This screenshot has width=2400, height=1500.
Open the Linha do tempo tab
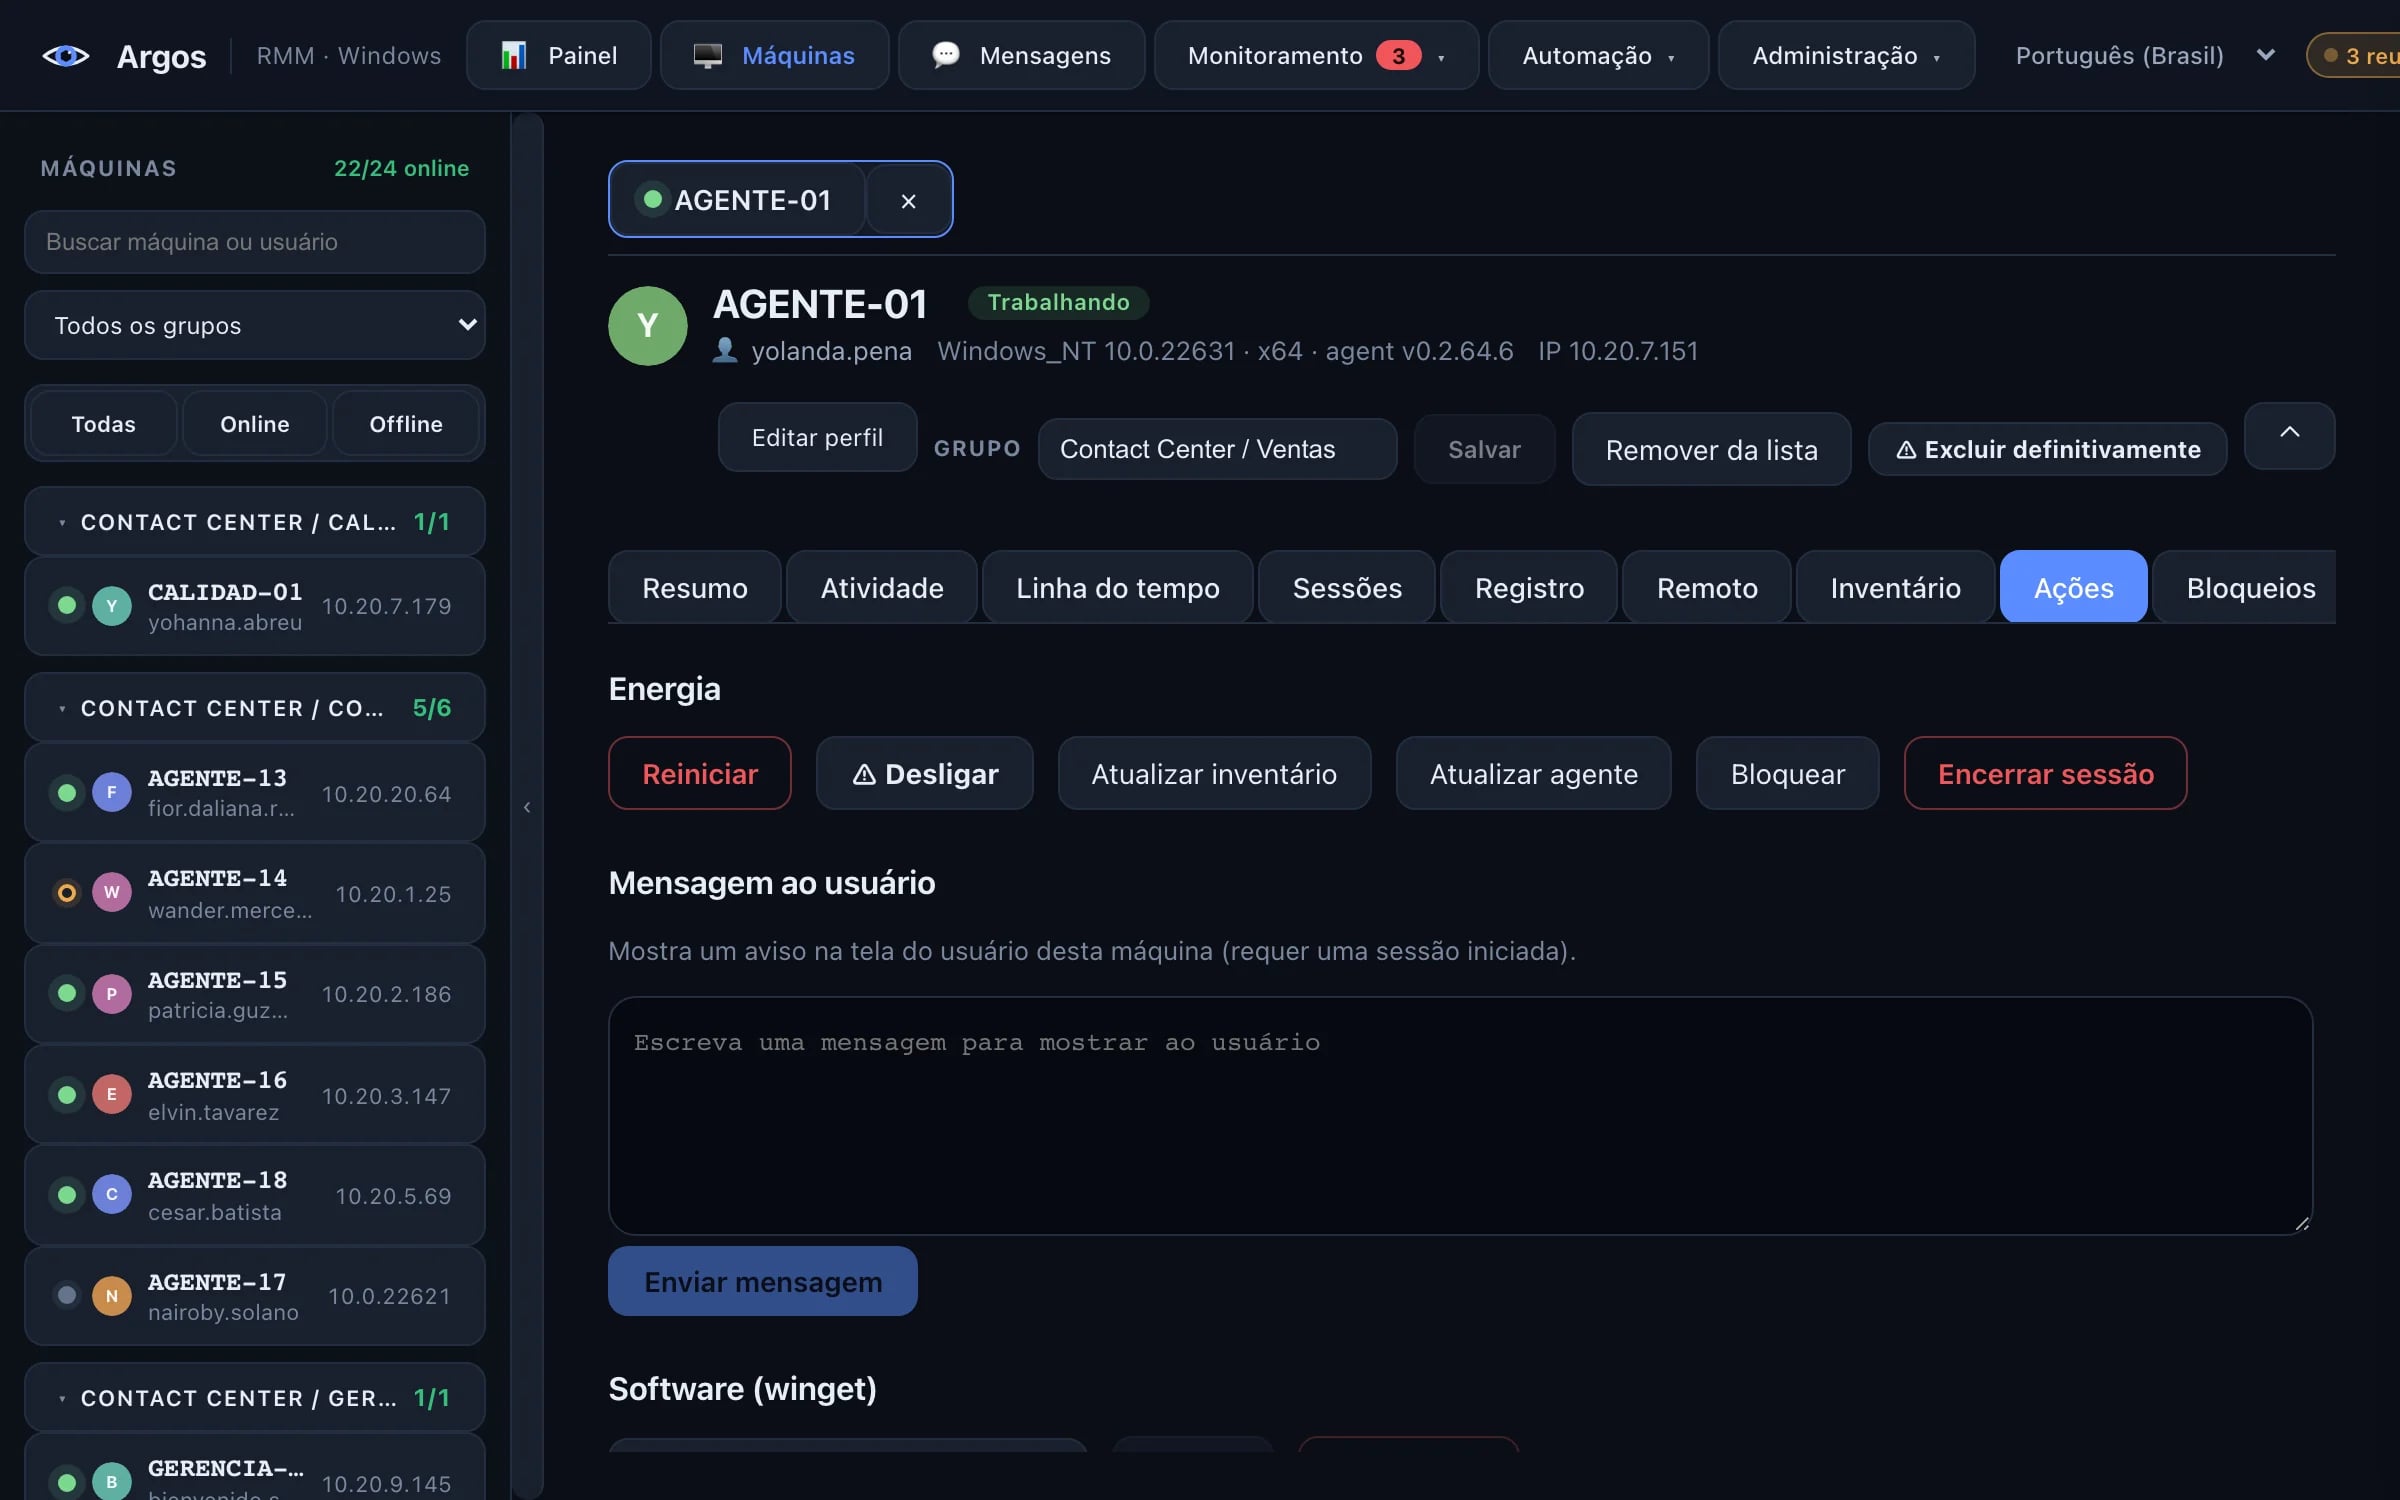1118,588
